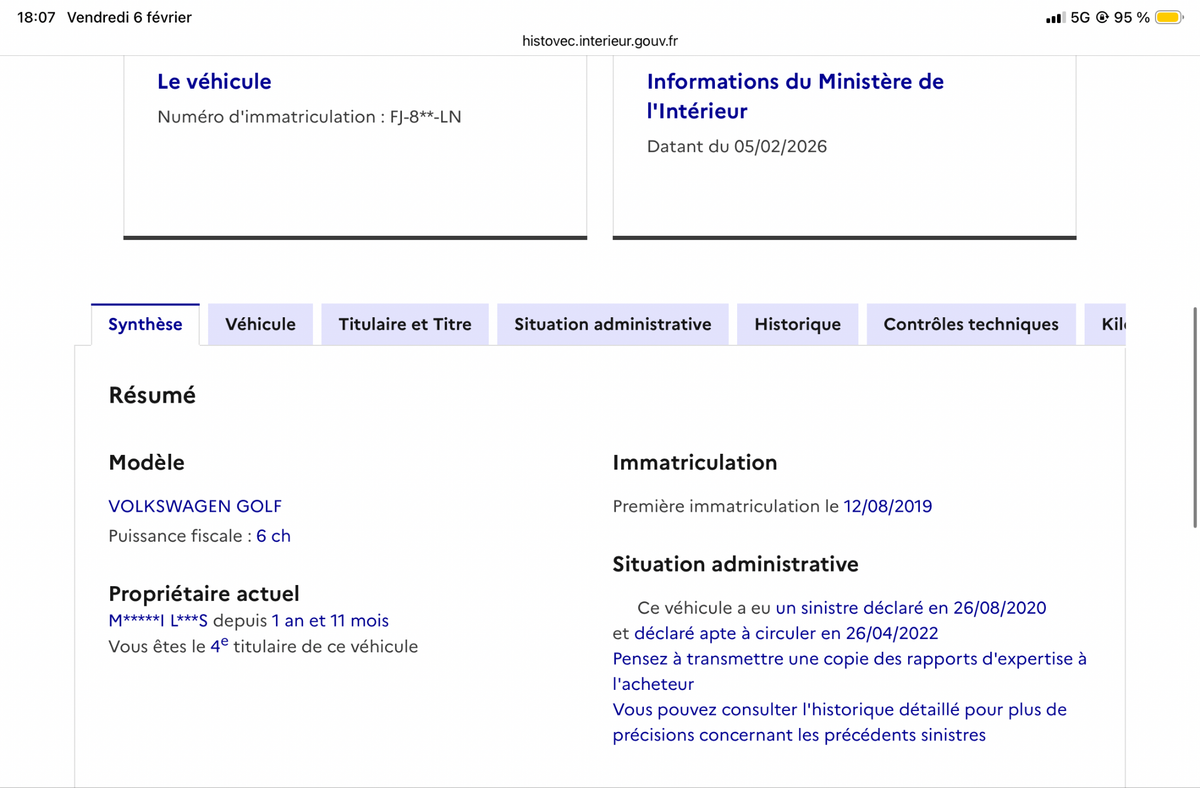The width and height of the screenshot is (1200, 788).
Task: Click the Modèle section heading
Action: tap(146, 462)
